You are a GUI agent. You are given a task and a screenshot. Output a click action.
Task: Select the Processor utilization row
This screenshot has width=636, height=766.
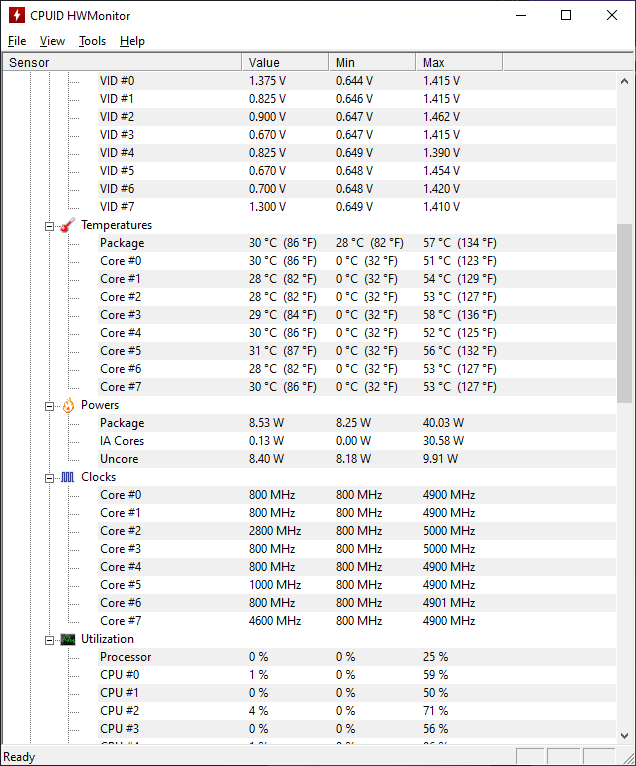(x=357, y=657)
